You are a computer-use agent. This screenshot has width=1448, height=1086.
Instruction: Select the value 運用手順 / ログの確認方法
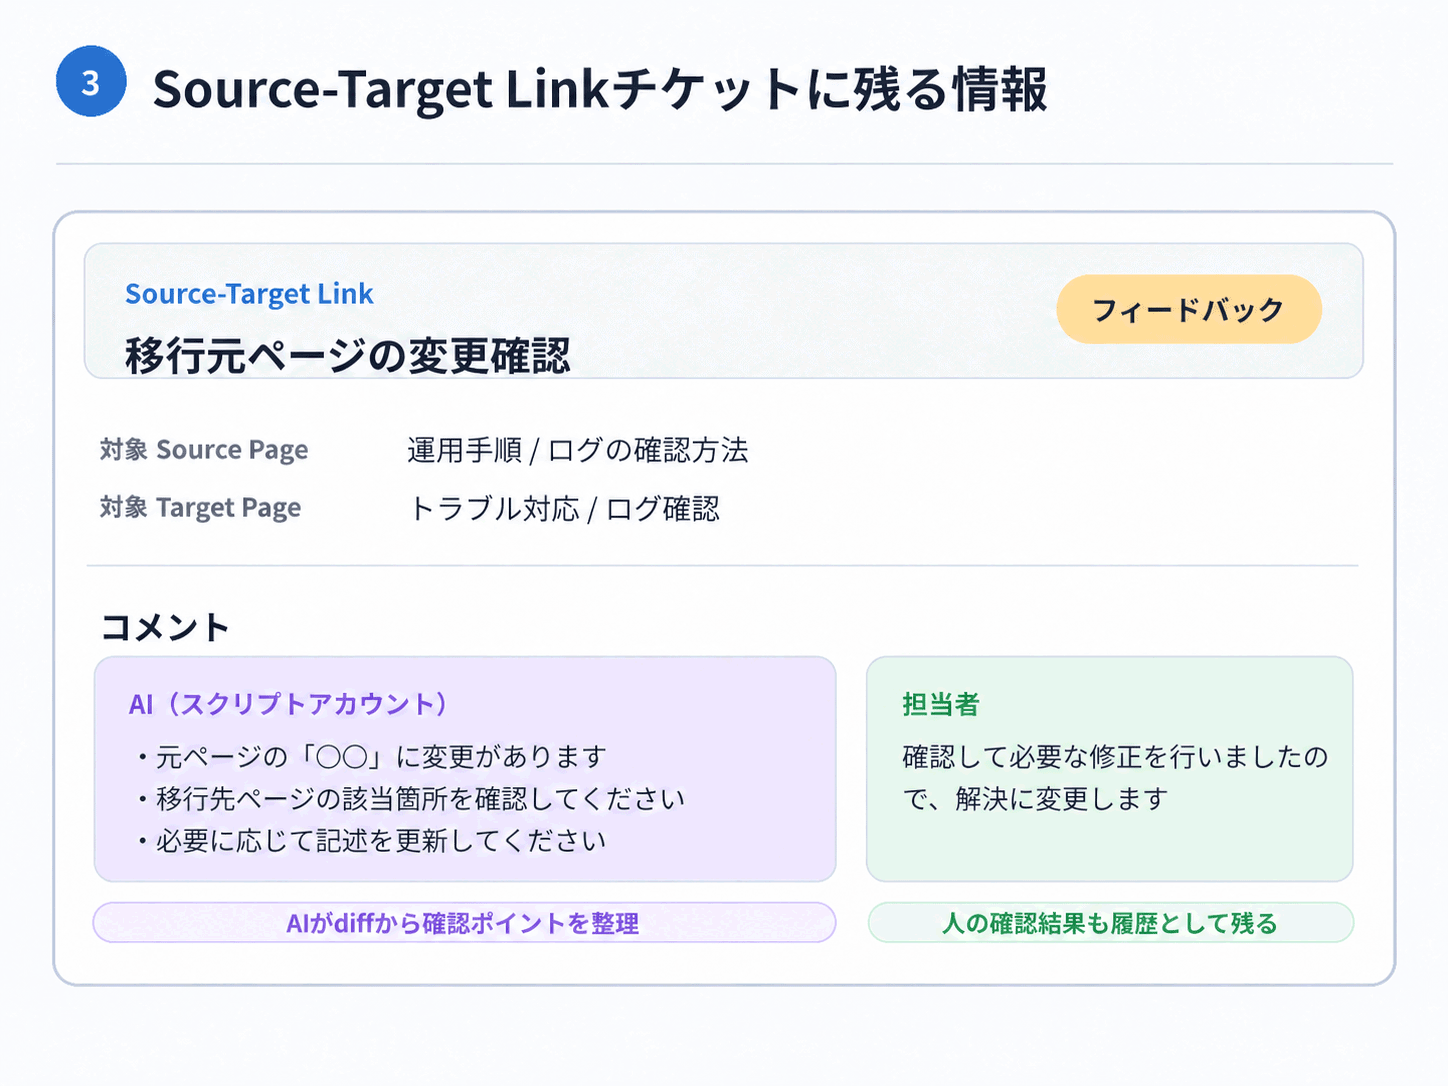tap(578, 450)
